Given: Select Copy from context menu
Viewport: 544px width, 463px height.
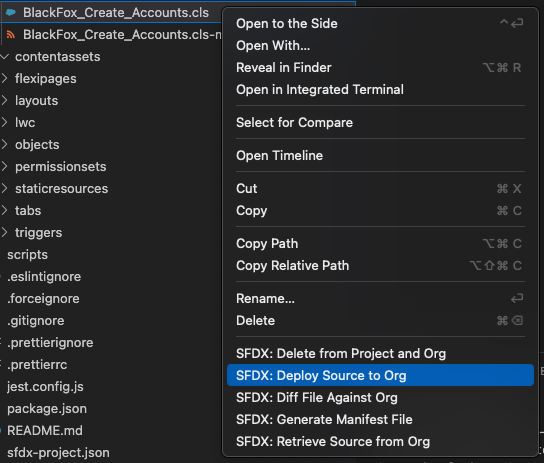Looking at the screenshot, I should tap(380, 211).
